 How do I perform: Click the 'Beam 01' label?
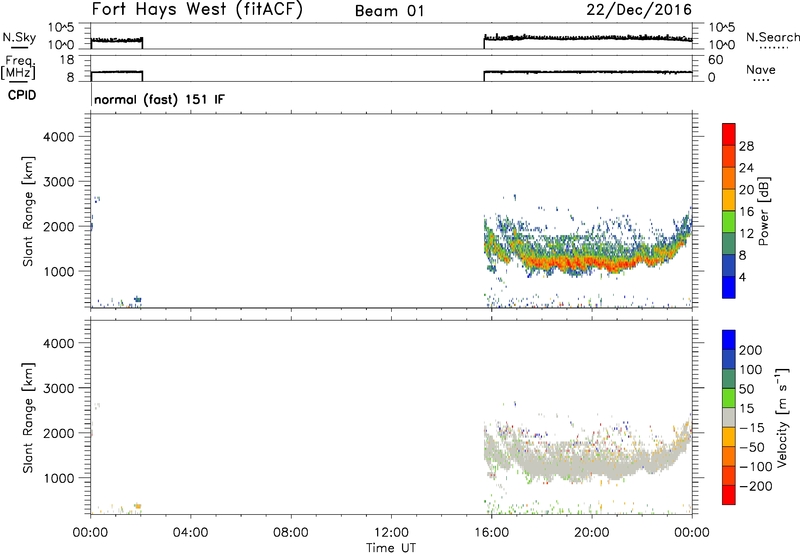tap(389, 11)
